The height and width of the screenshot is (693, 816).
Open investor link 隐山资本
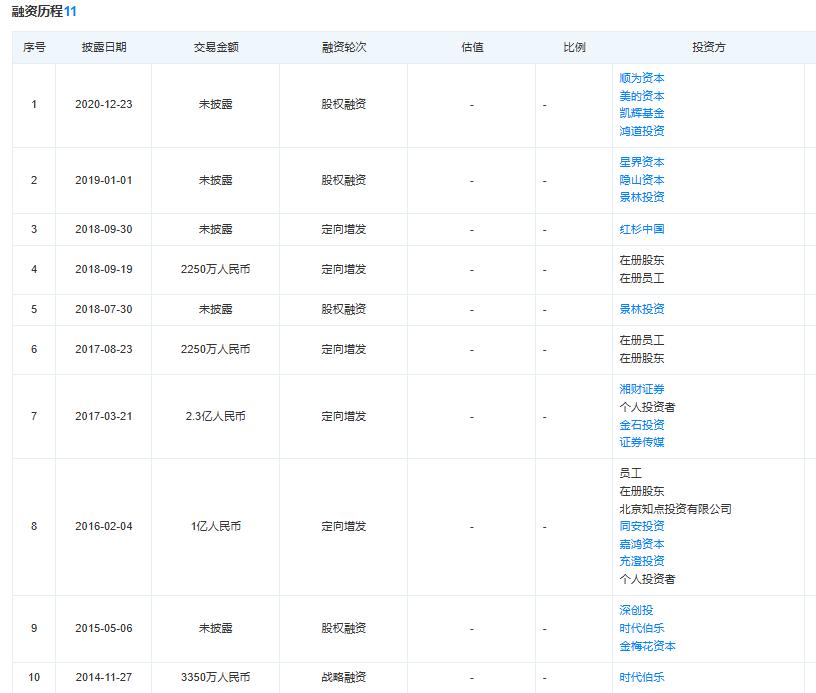coord(642,180)
